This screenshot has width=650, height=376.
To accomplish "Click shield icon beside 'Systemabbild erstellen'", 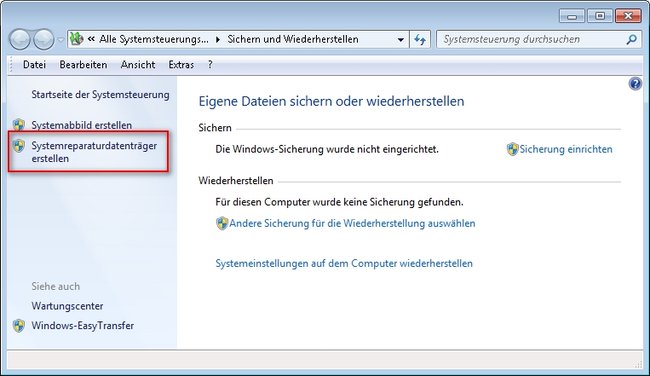I will click(19, 125).
